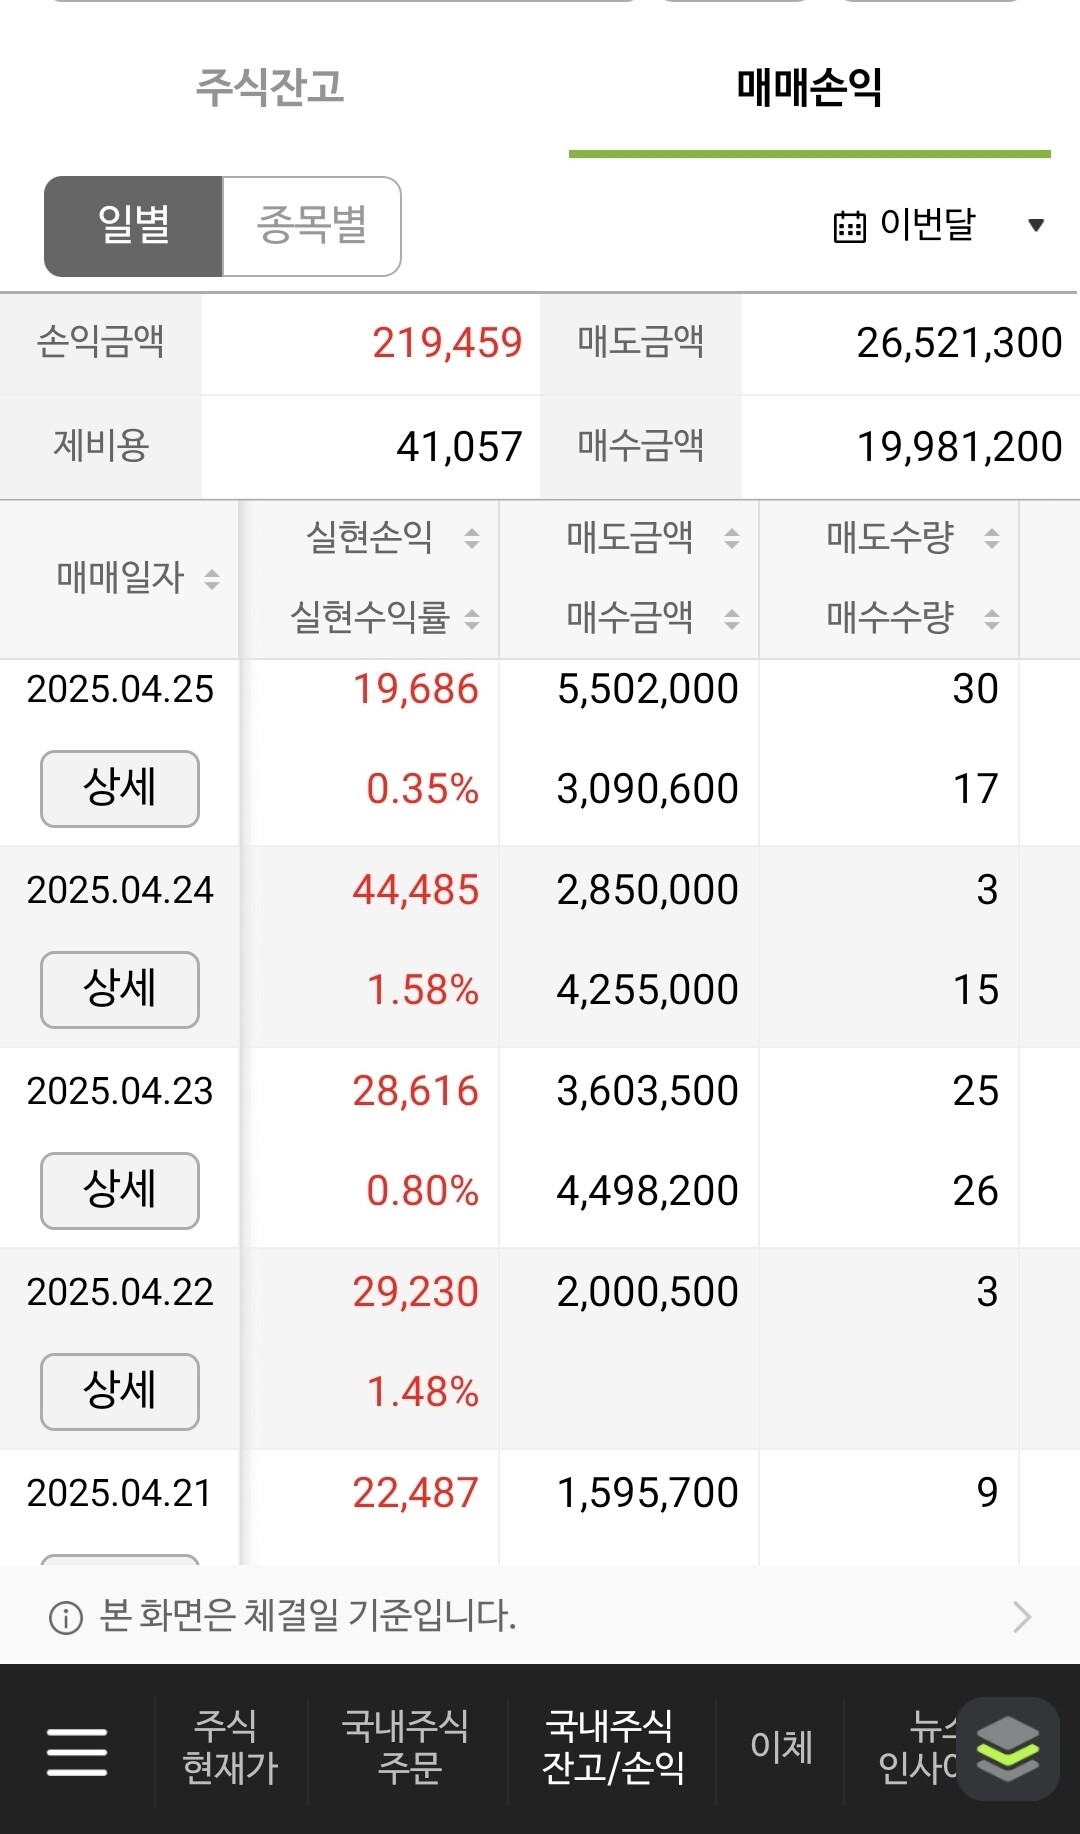Viewport: 1080px width, 1834px height.
Task: Open 국내주식 주문 in bottom menu
Action: tap(408, 1747)
